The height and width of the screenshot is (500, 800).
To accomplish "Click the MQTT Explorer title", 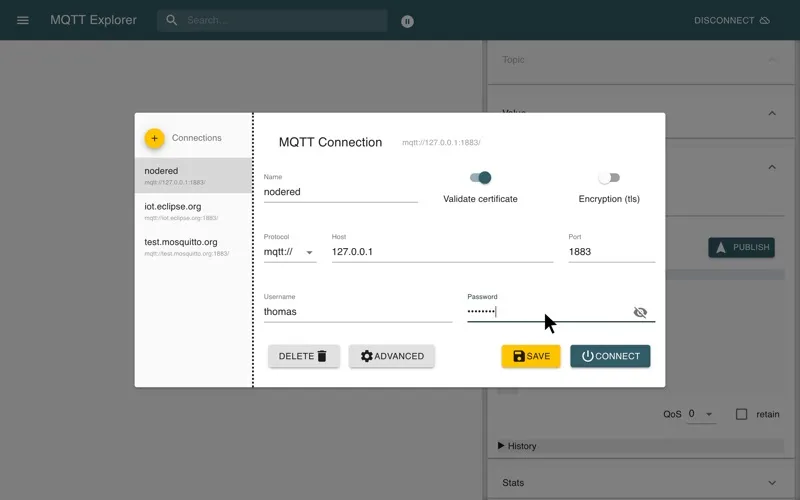I will 93,20.
